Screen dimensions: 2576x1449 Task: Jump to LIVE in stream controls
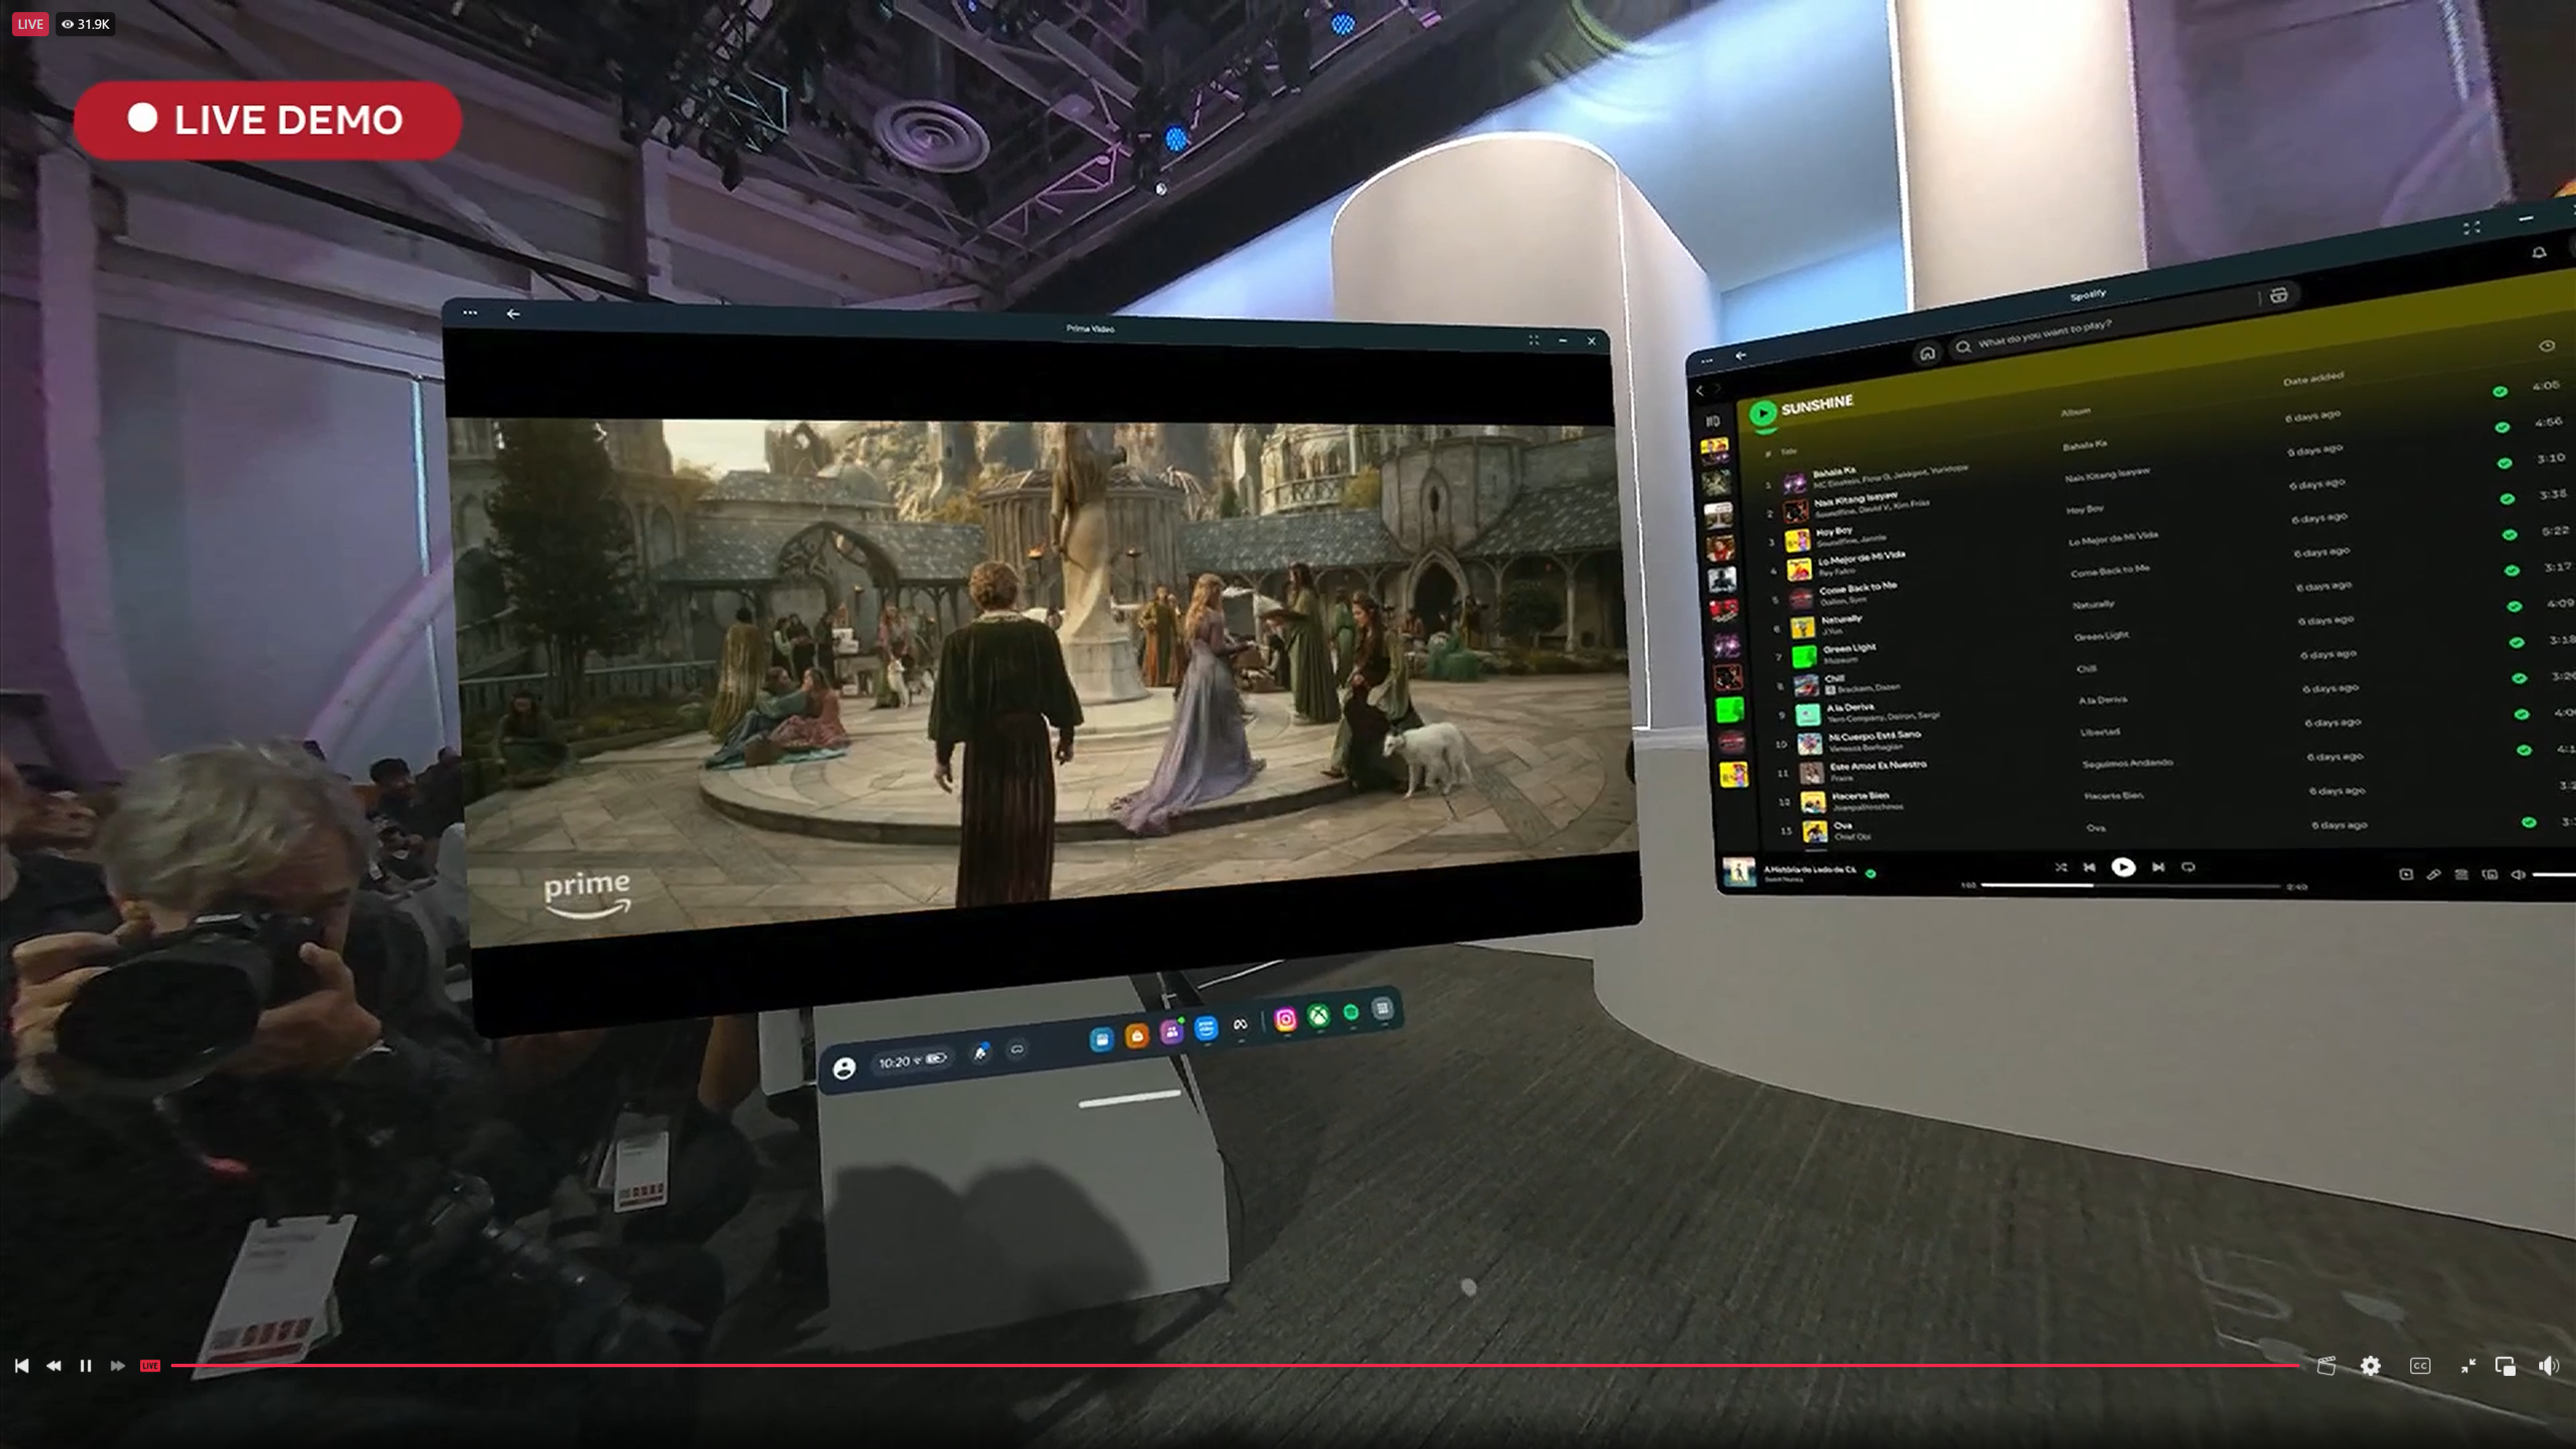[150, 1366]
